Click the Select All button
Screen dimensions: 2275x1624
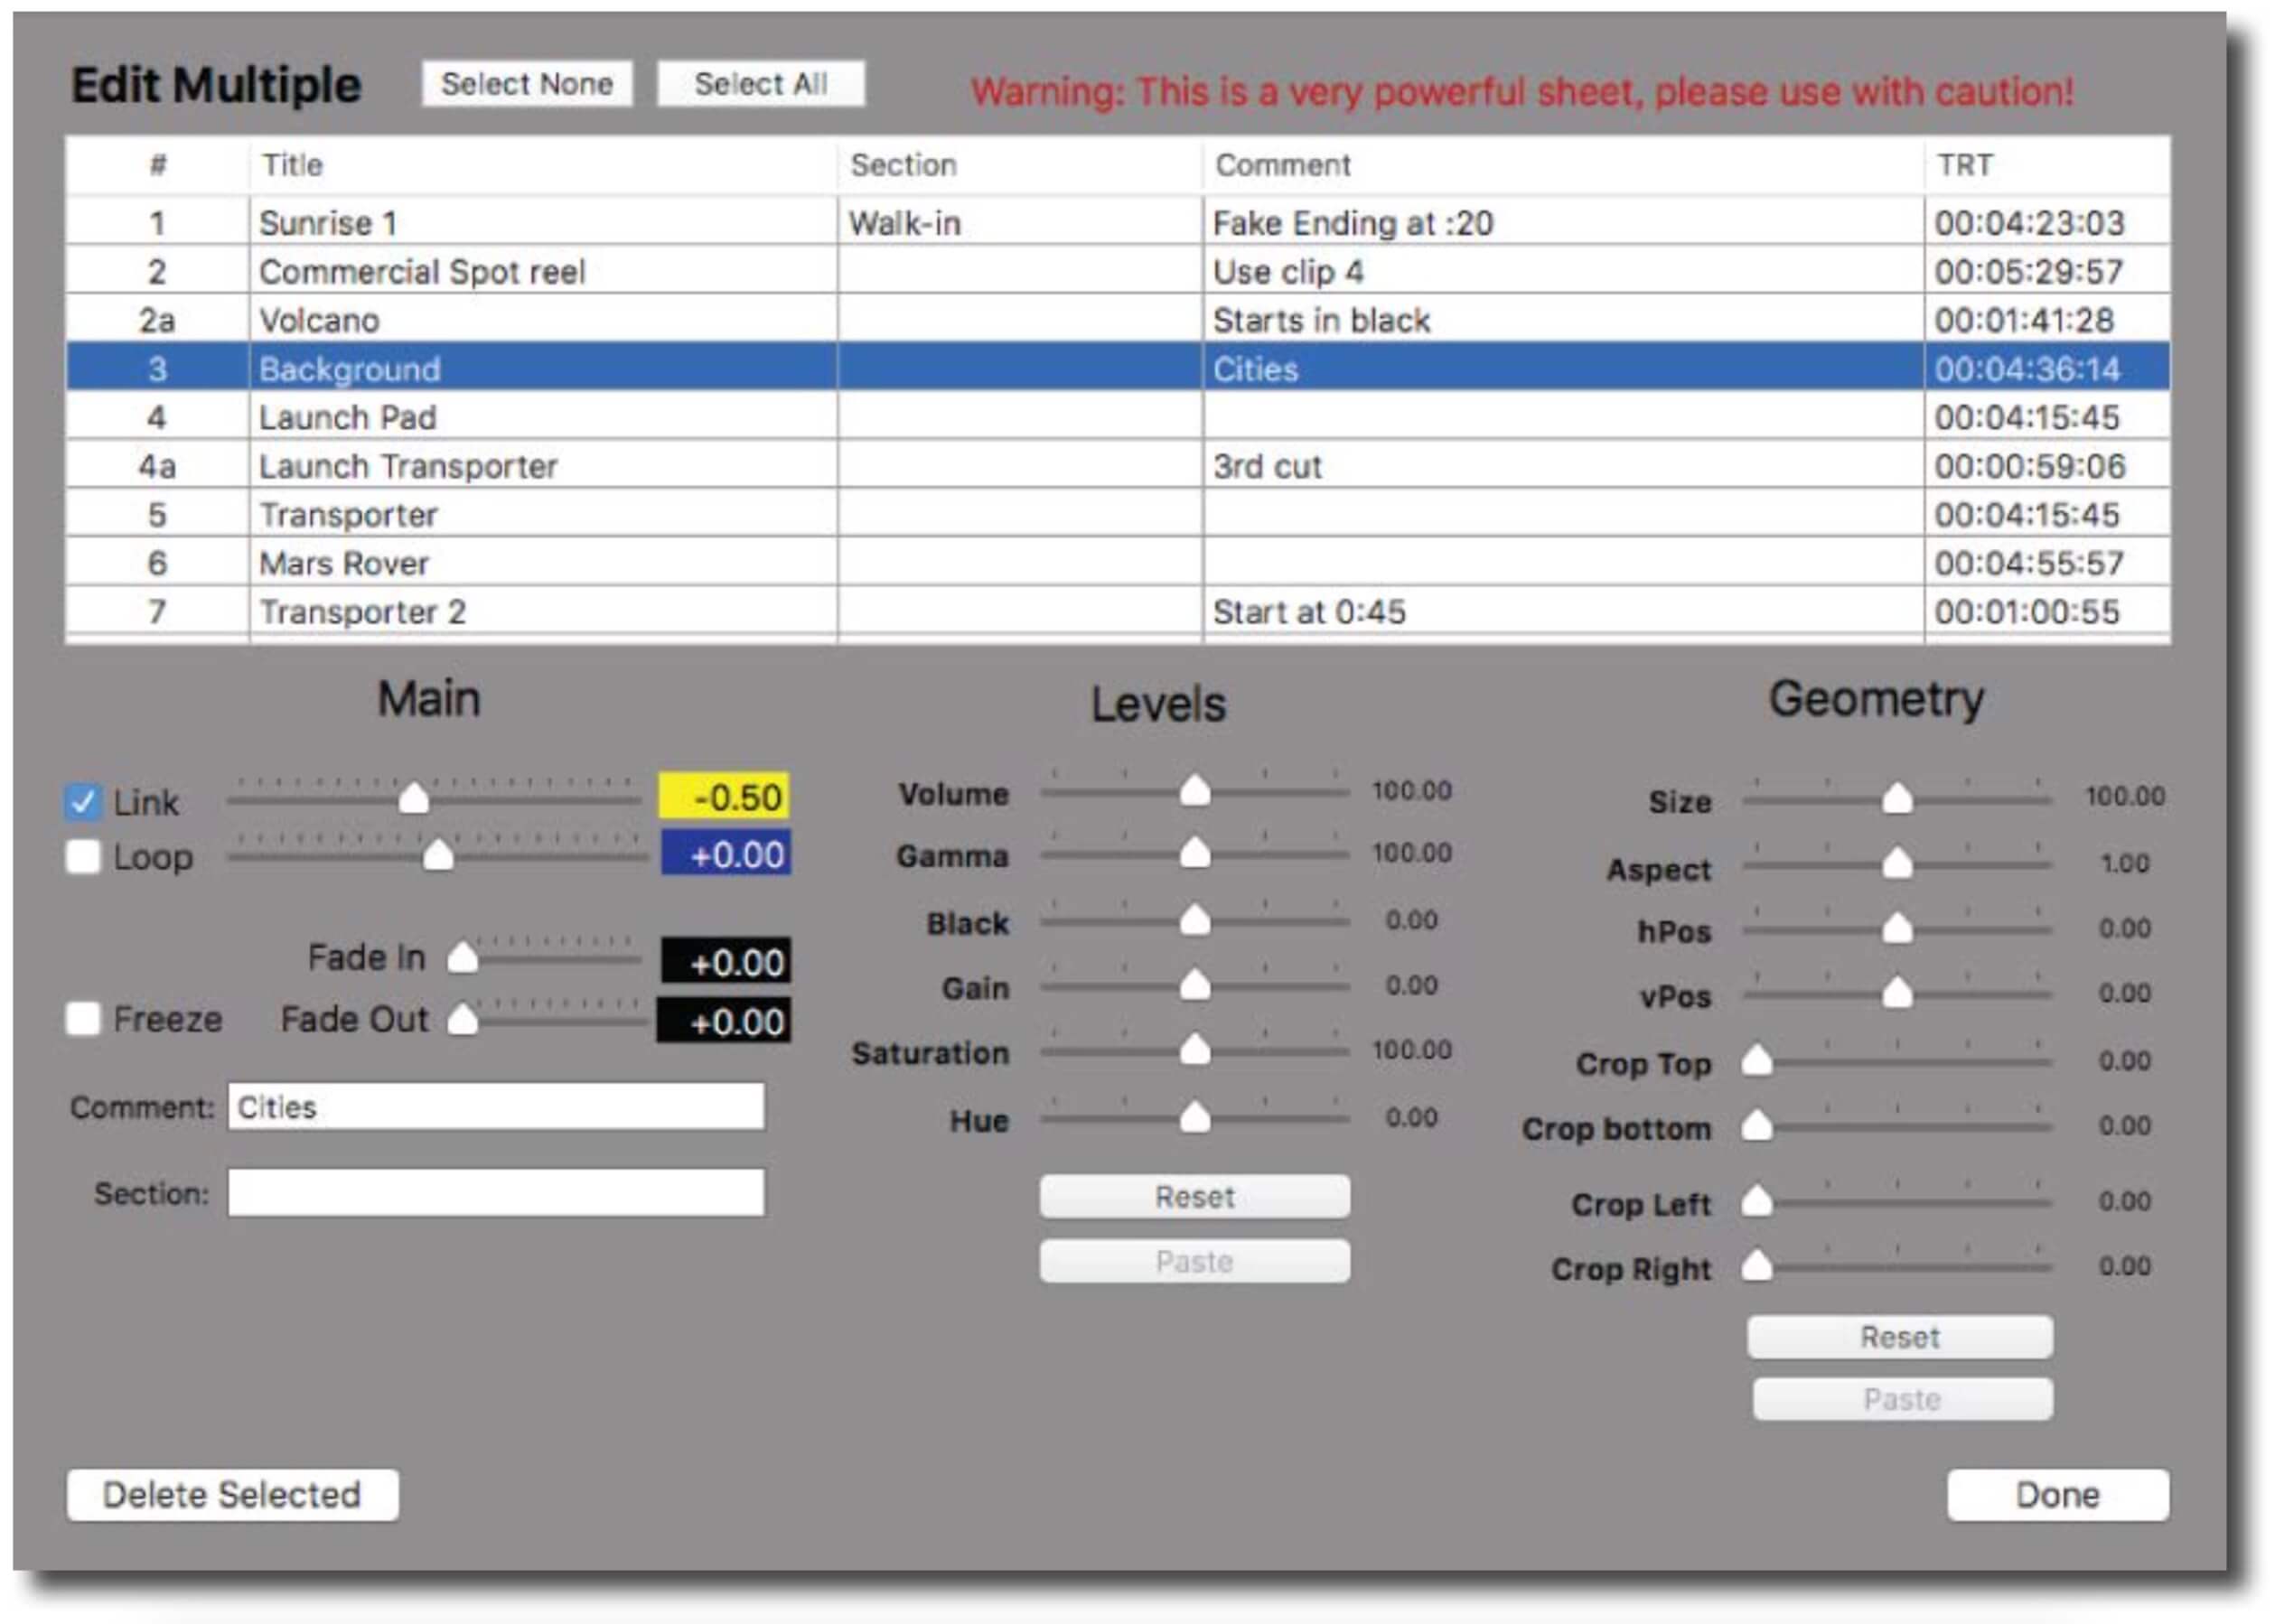(761, 84)
